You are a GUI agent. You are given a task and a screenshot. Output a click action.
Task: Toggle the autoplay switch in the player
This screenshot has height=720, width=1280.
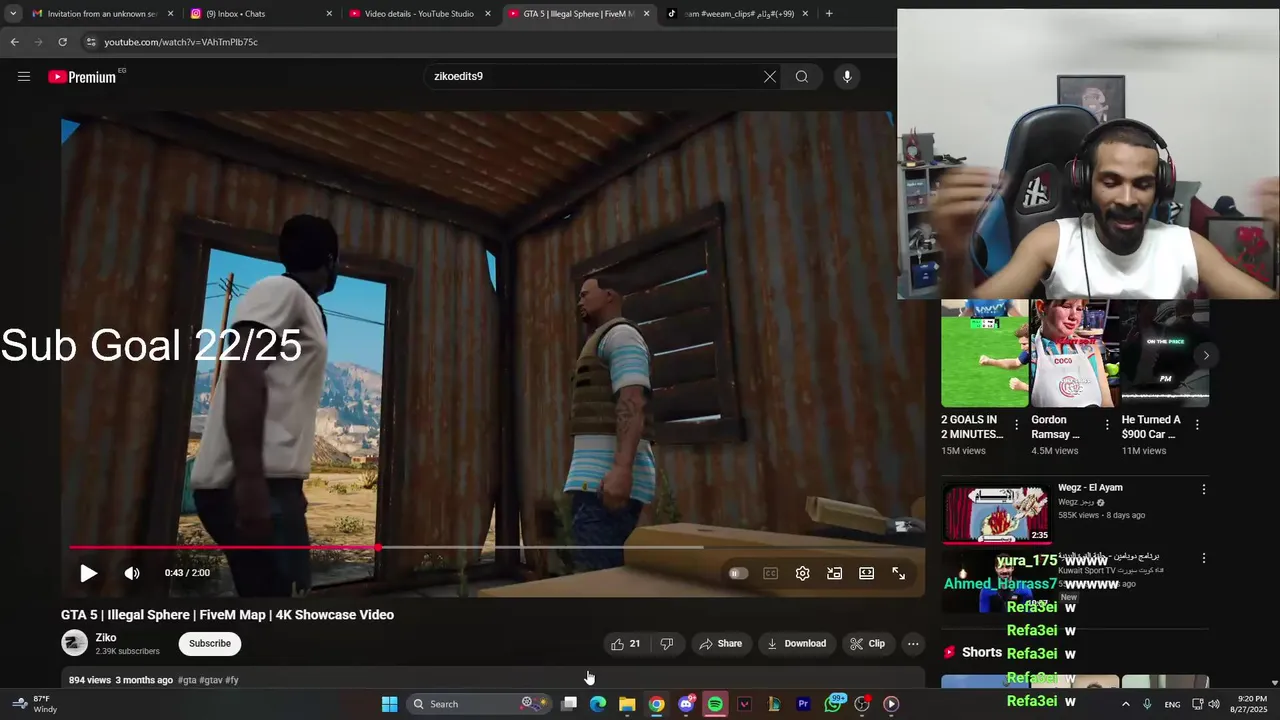[738, 573]
